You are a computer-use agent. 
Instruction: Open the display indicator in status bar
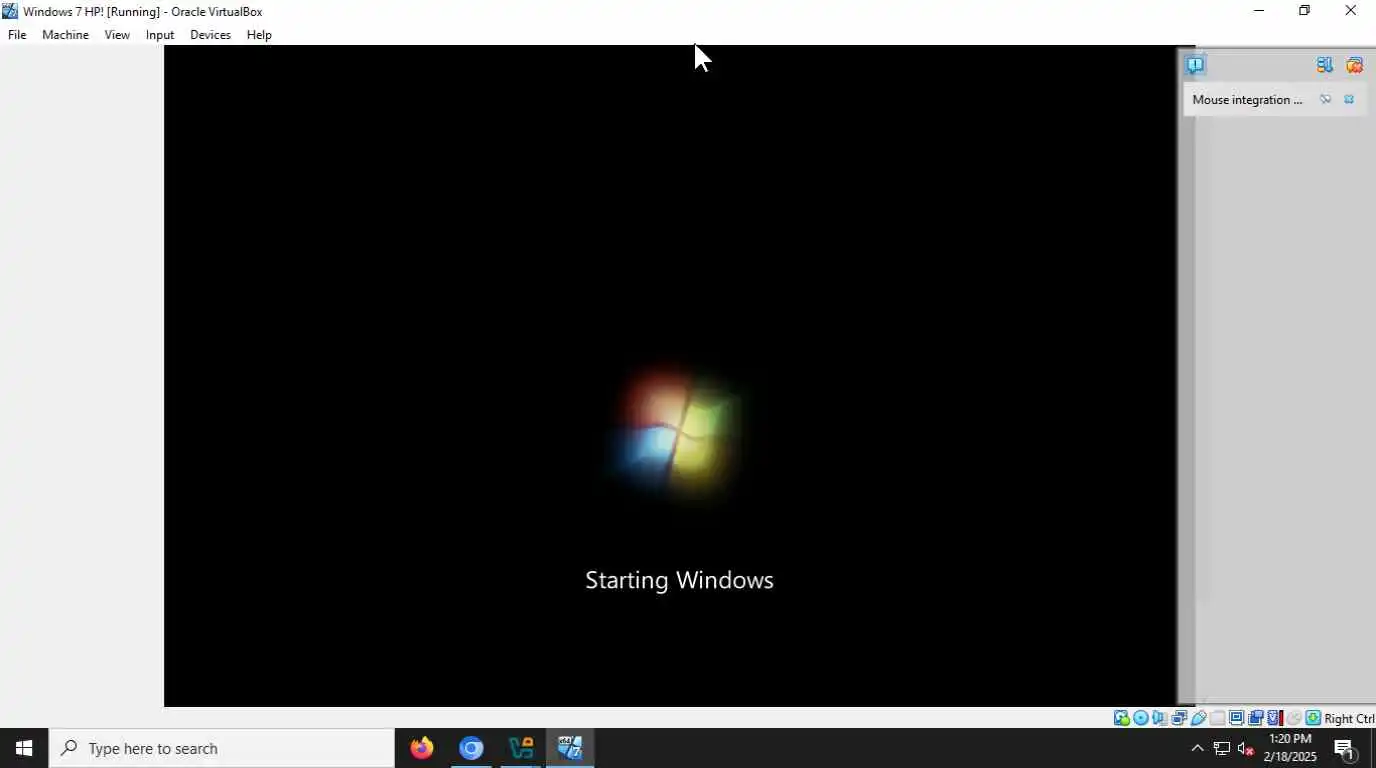point(1236,718)
